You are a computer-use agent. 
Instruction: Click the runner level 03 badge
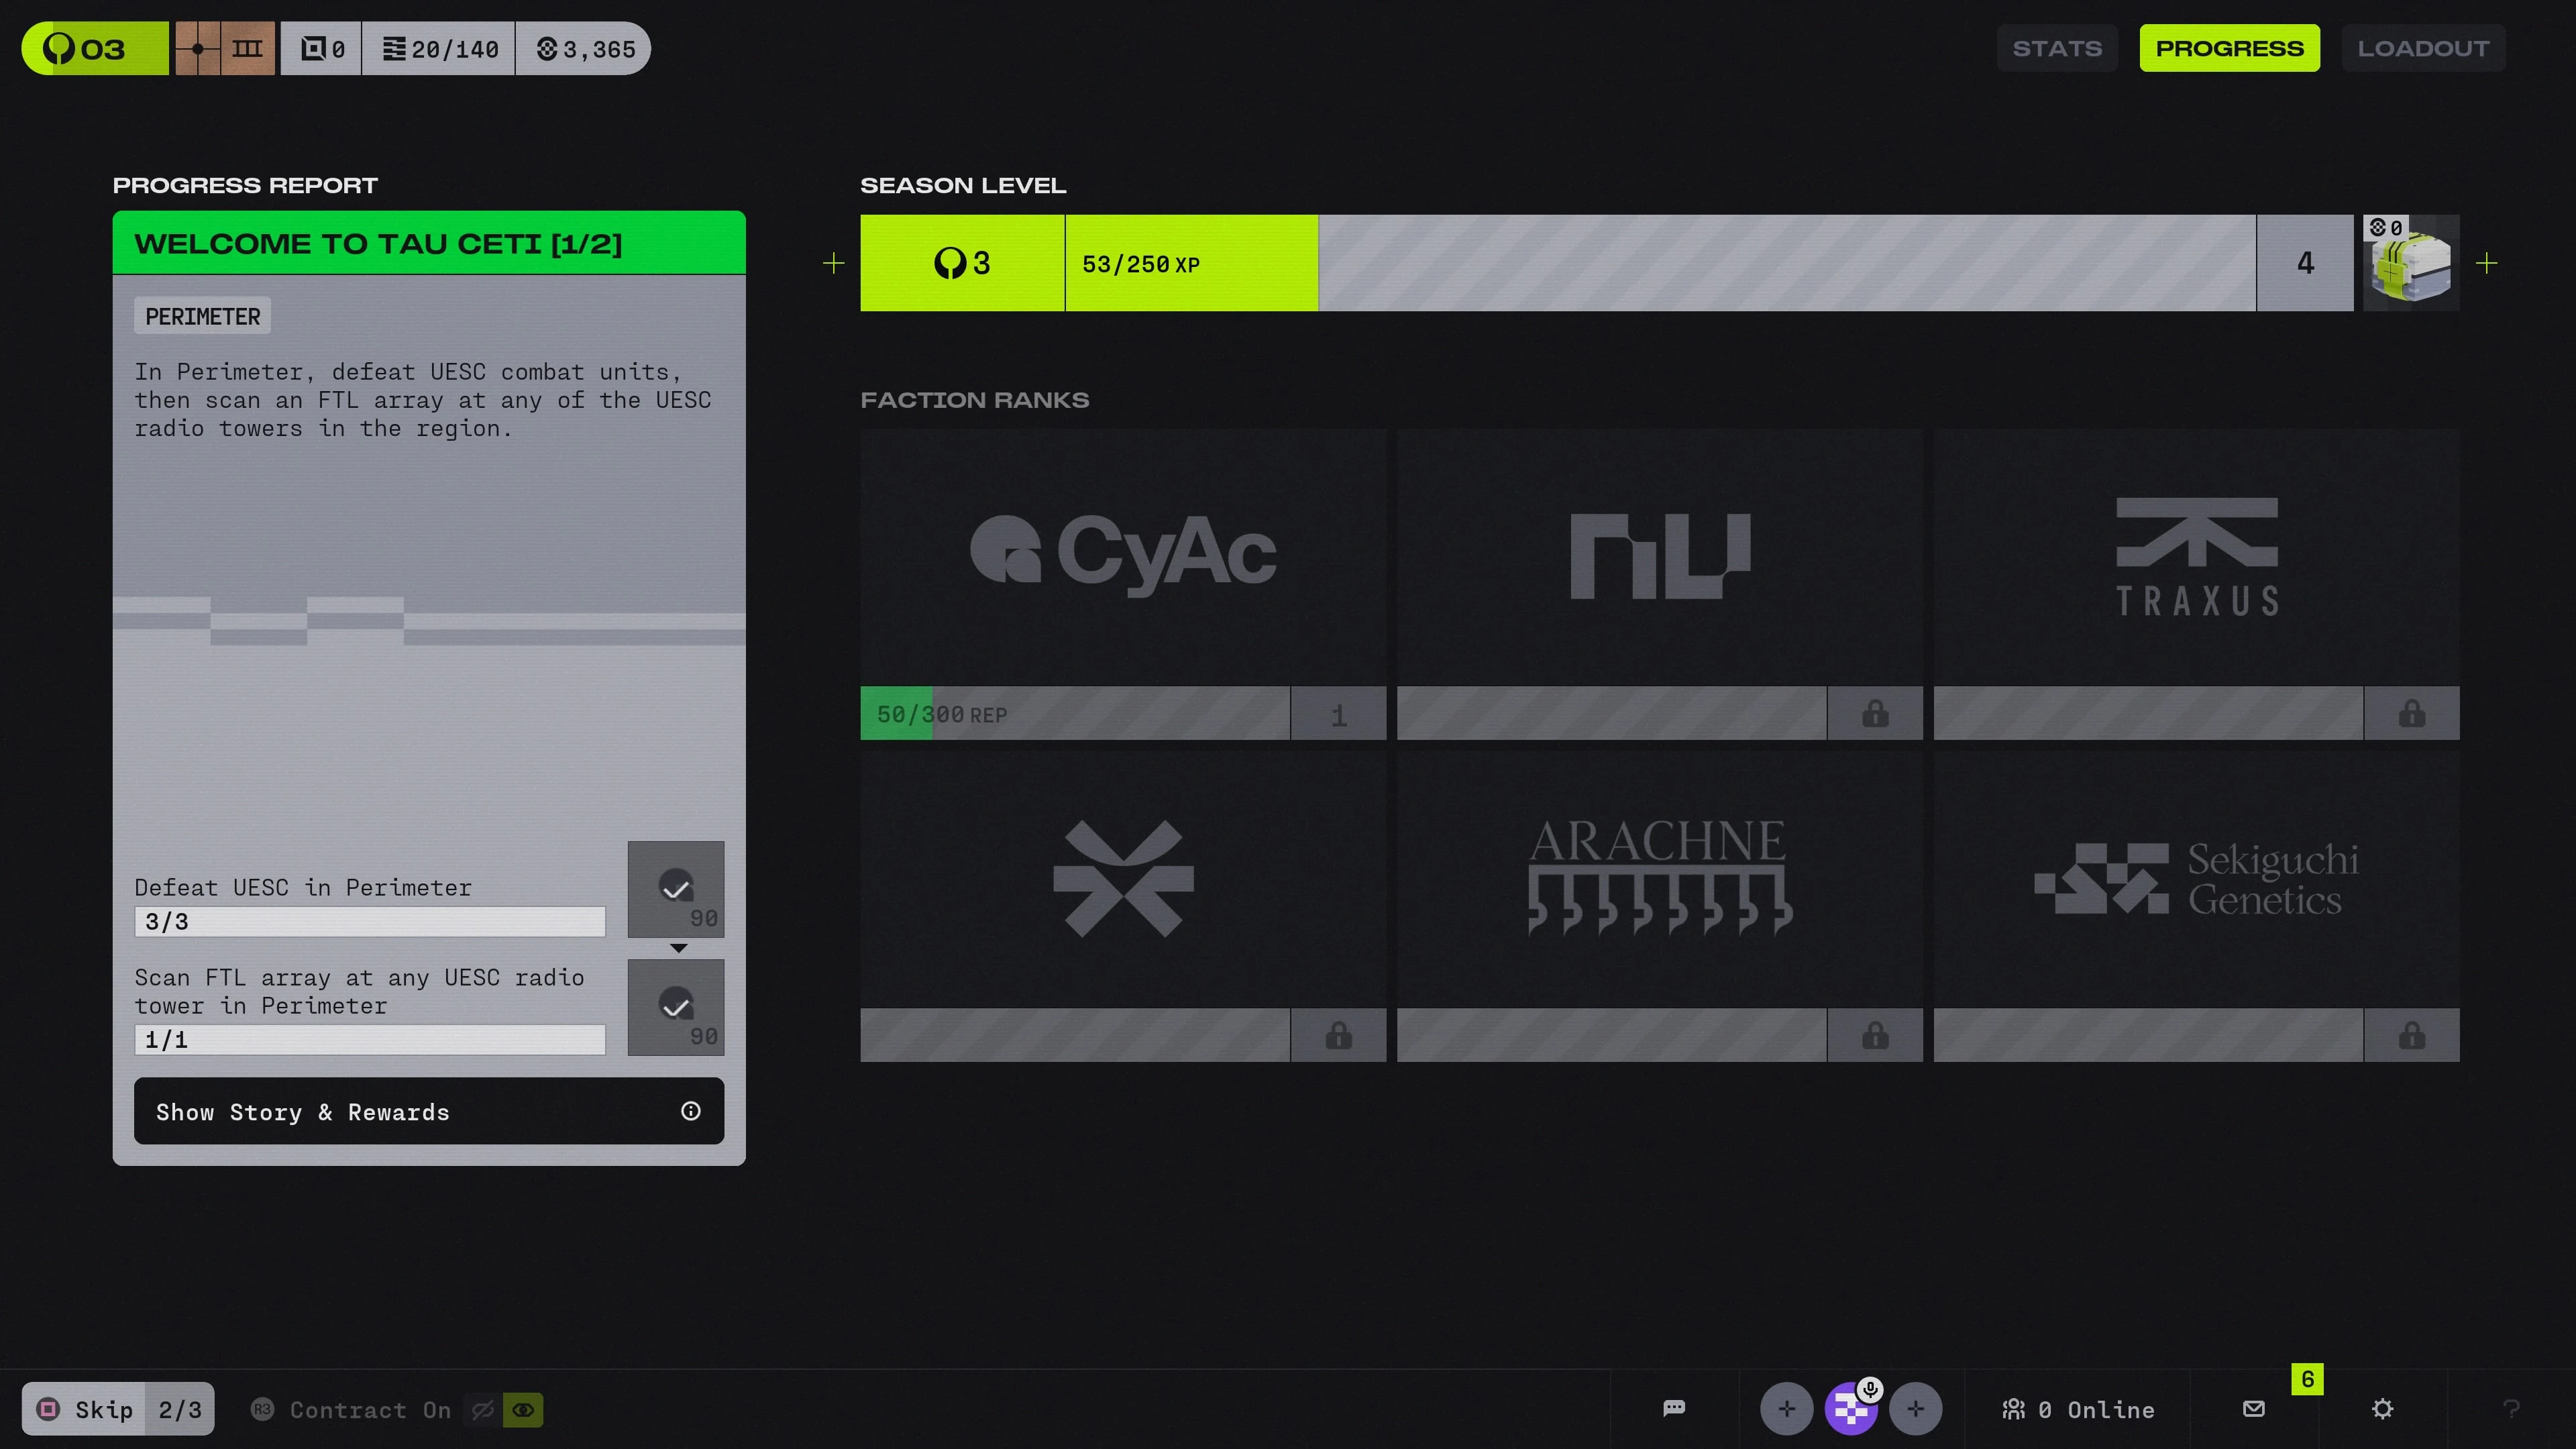click(94, 48)
